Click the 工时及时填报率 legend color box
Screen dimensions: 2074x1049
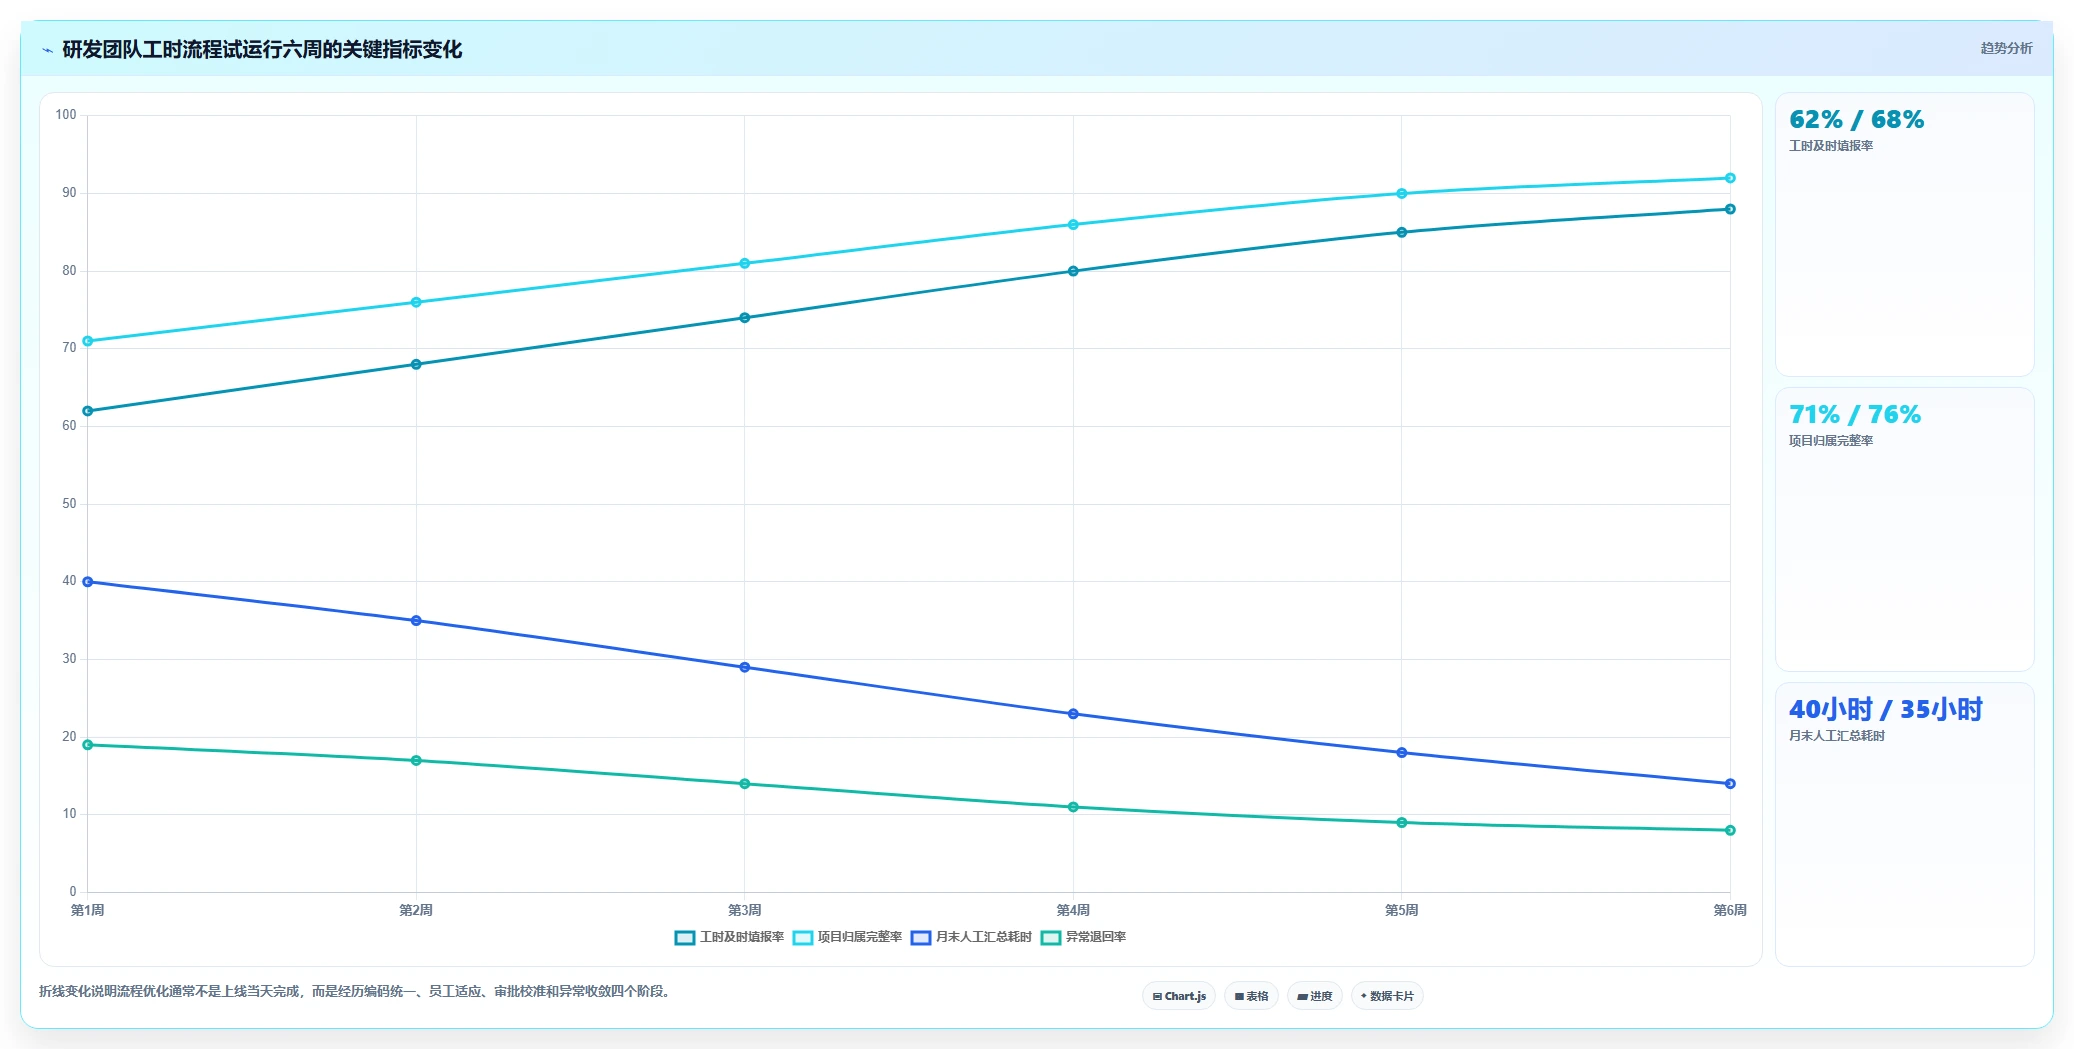coord(685,938)
